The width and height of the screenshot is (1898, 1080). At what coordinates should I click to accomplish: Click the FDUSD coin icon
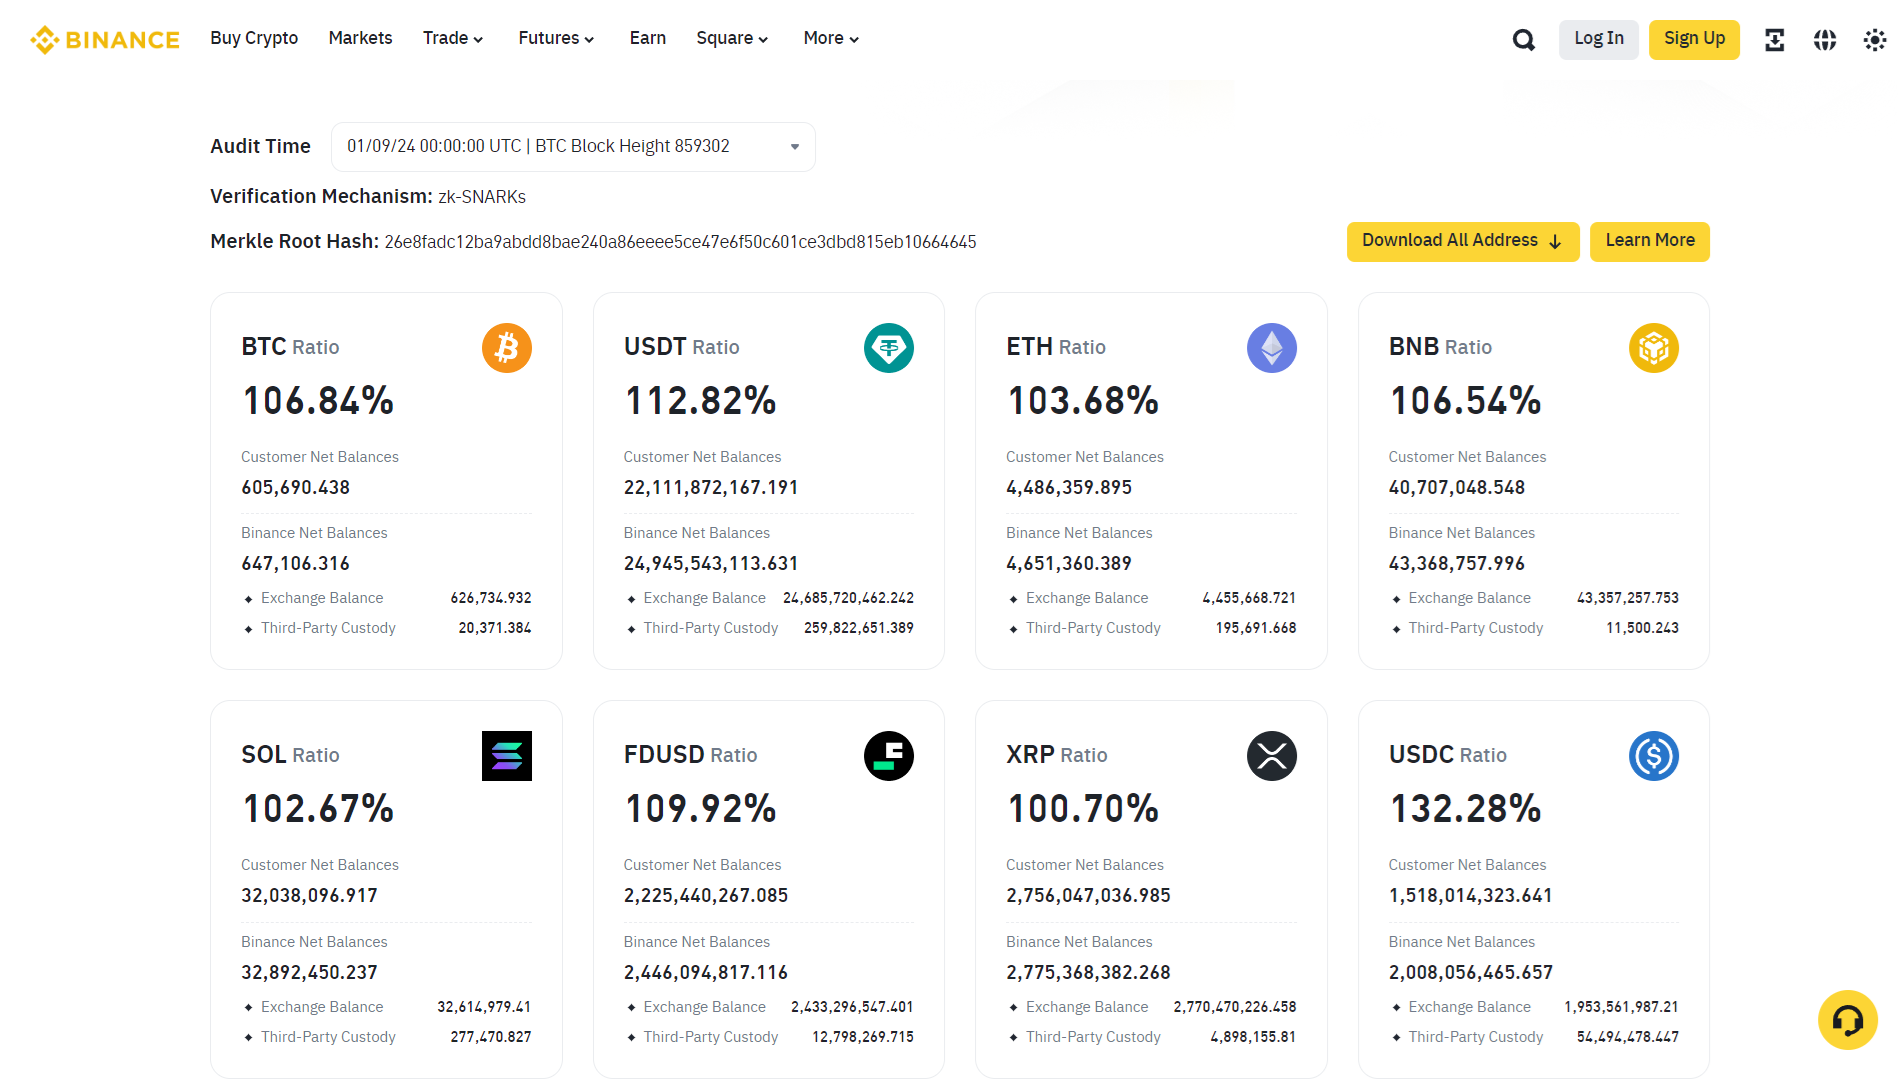889,756
